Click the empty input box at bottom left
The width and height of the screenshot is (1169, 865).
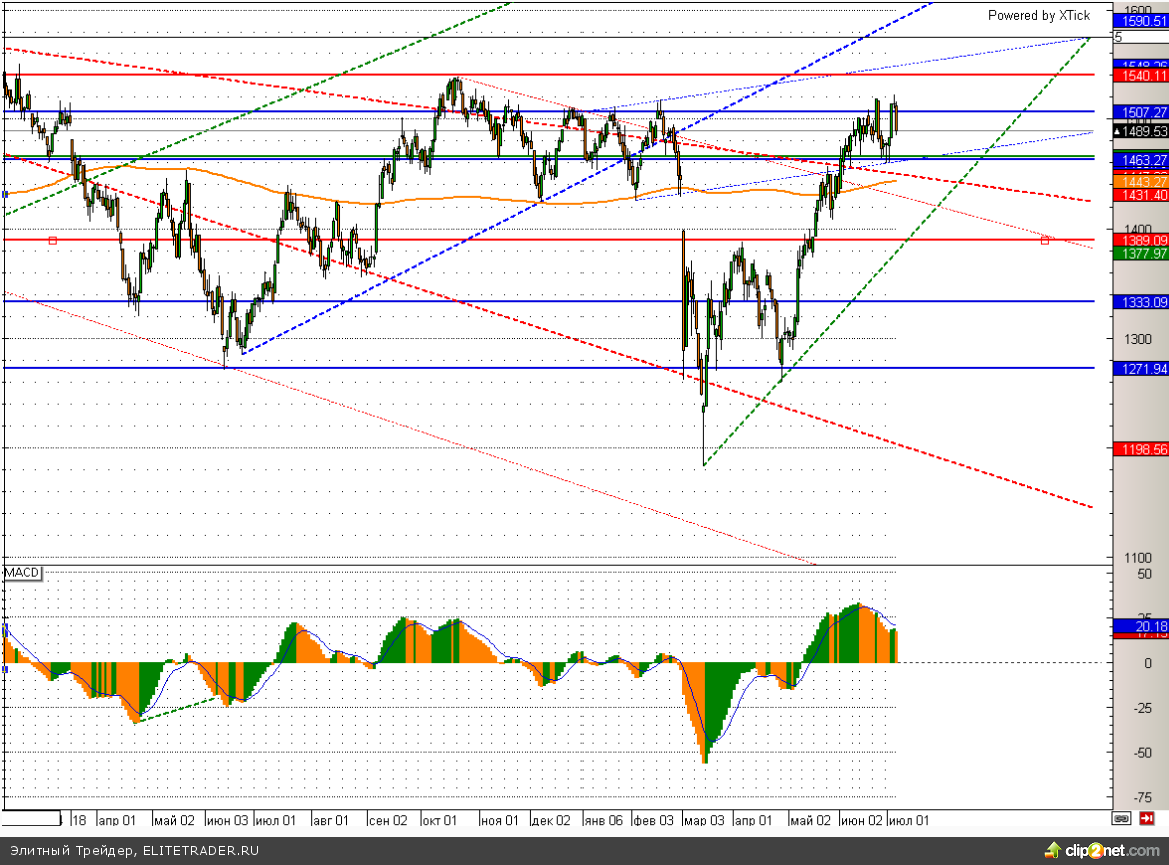31,819
